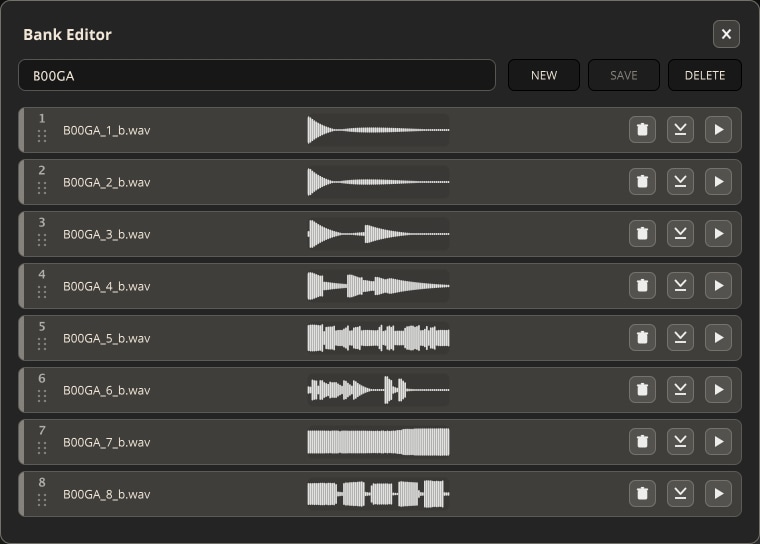Viewport: 760px width, 544px height.
Task: Play sample B00GA_7_b.wav
Action: coord(718,442)
